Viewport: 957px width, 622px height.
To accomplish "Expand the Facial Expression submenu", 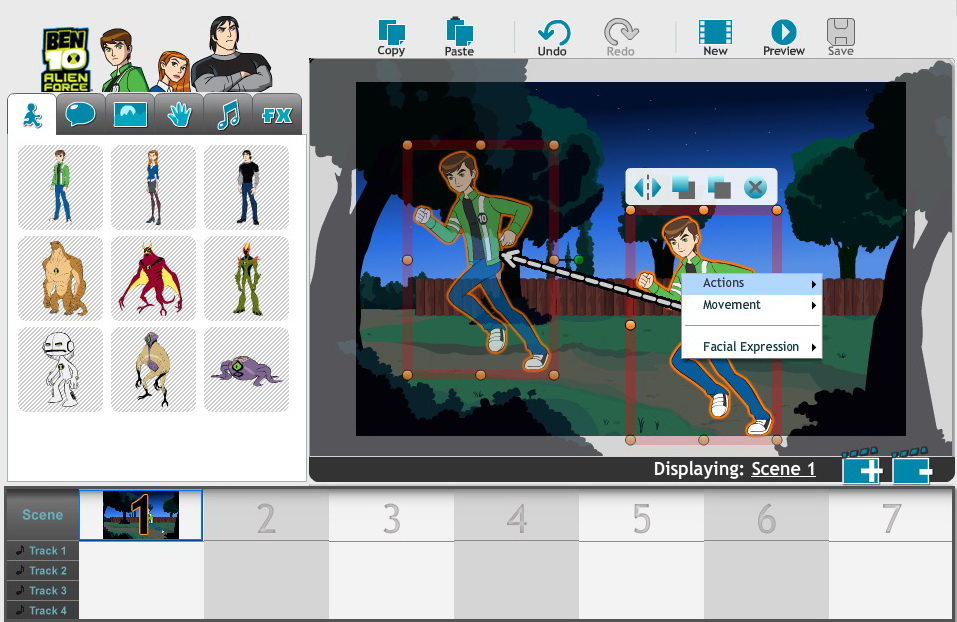I will click(752, 347).
